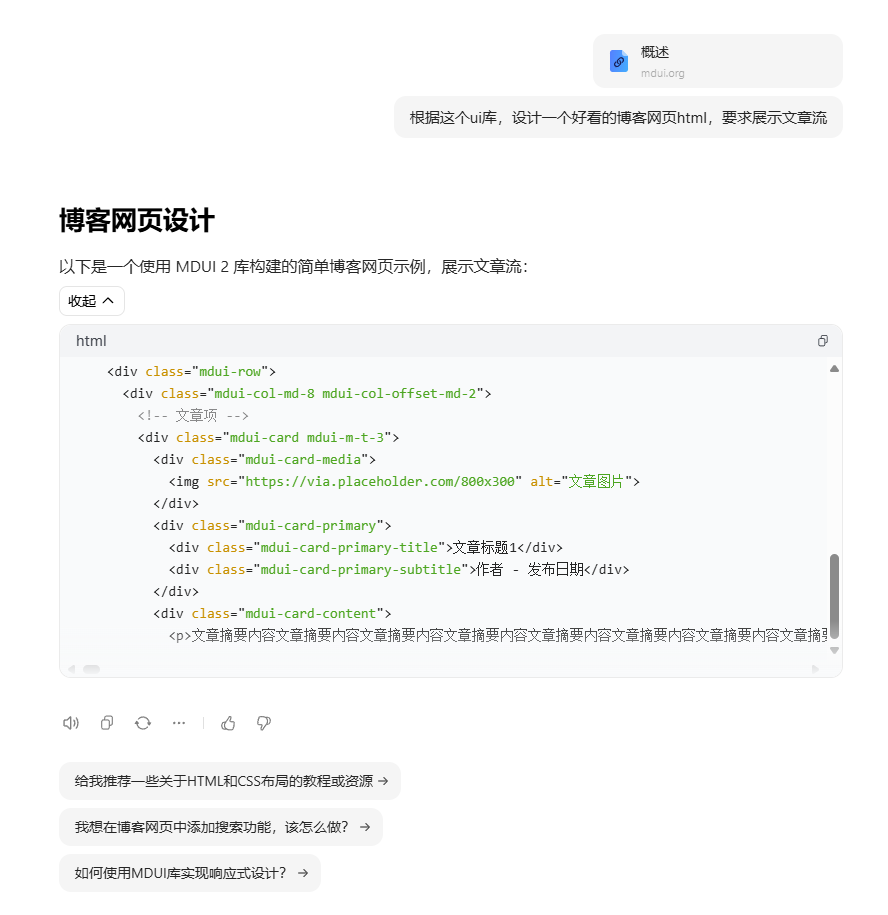
Task: Click the code block scroll-up arrow
Action: pos(834,369)
